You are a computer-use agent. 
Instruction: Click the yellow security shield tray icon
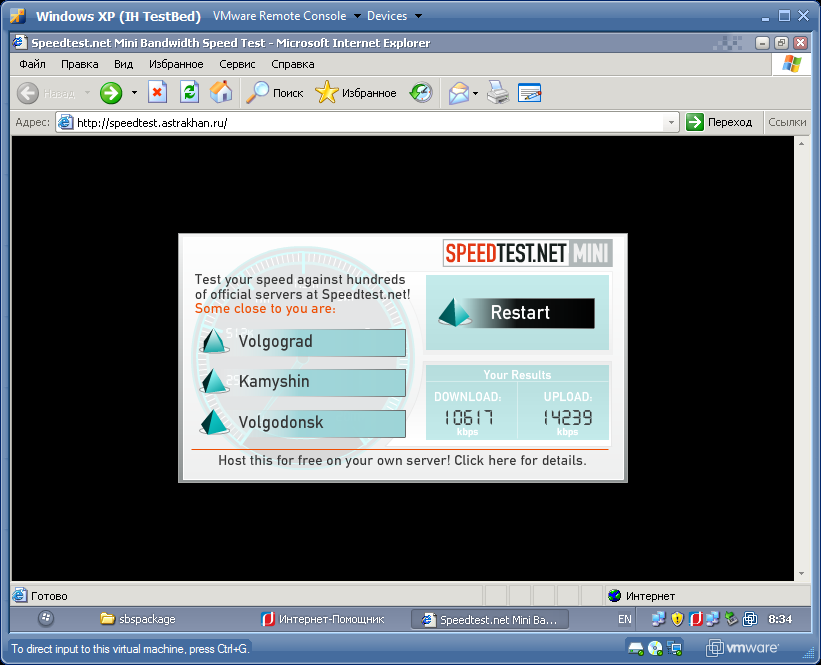point(678,619)
